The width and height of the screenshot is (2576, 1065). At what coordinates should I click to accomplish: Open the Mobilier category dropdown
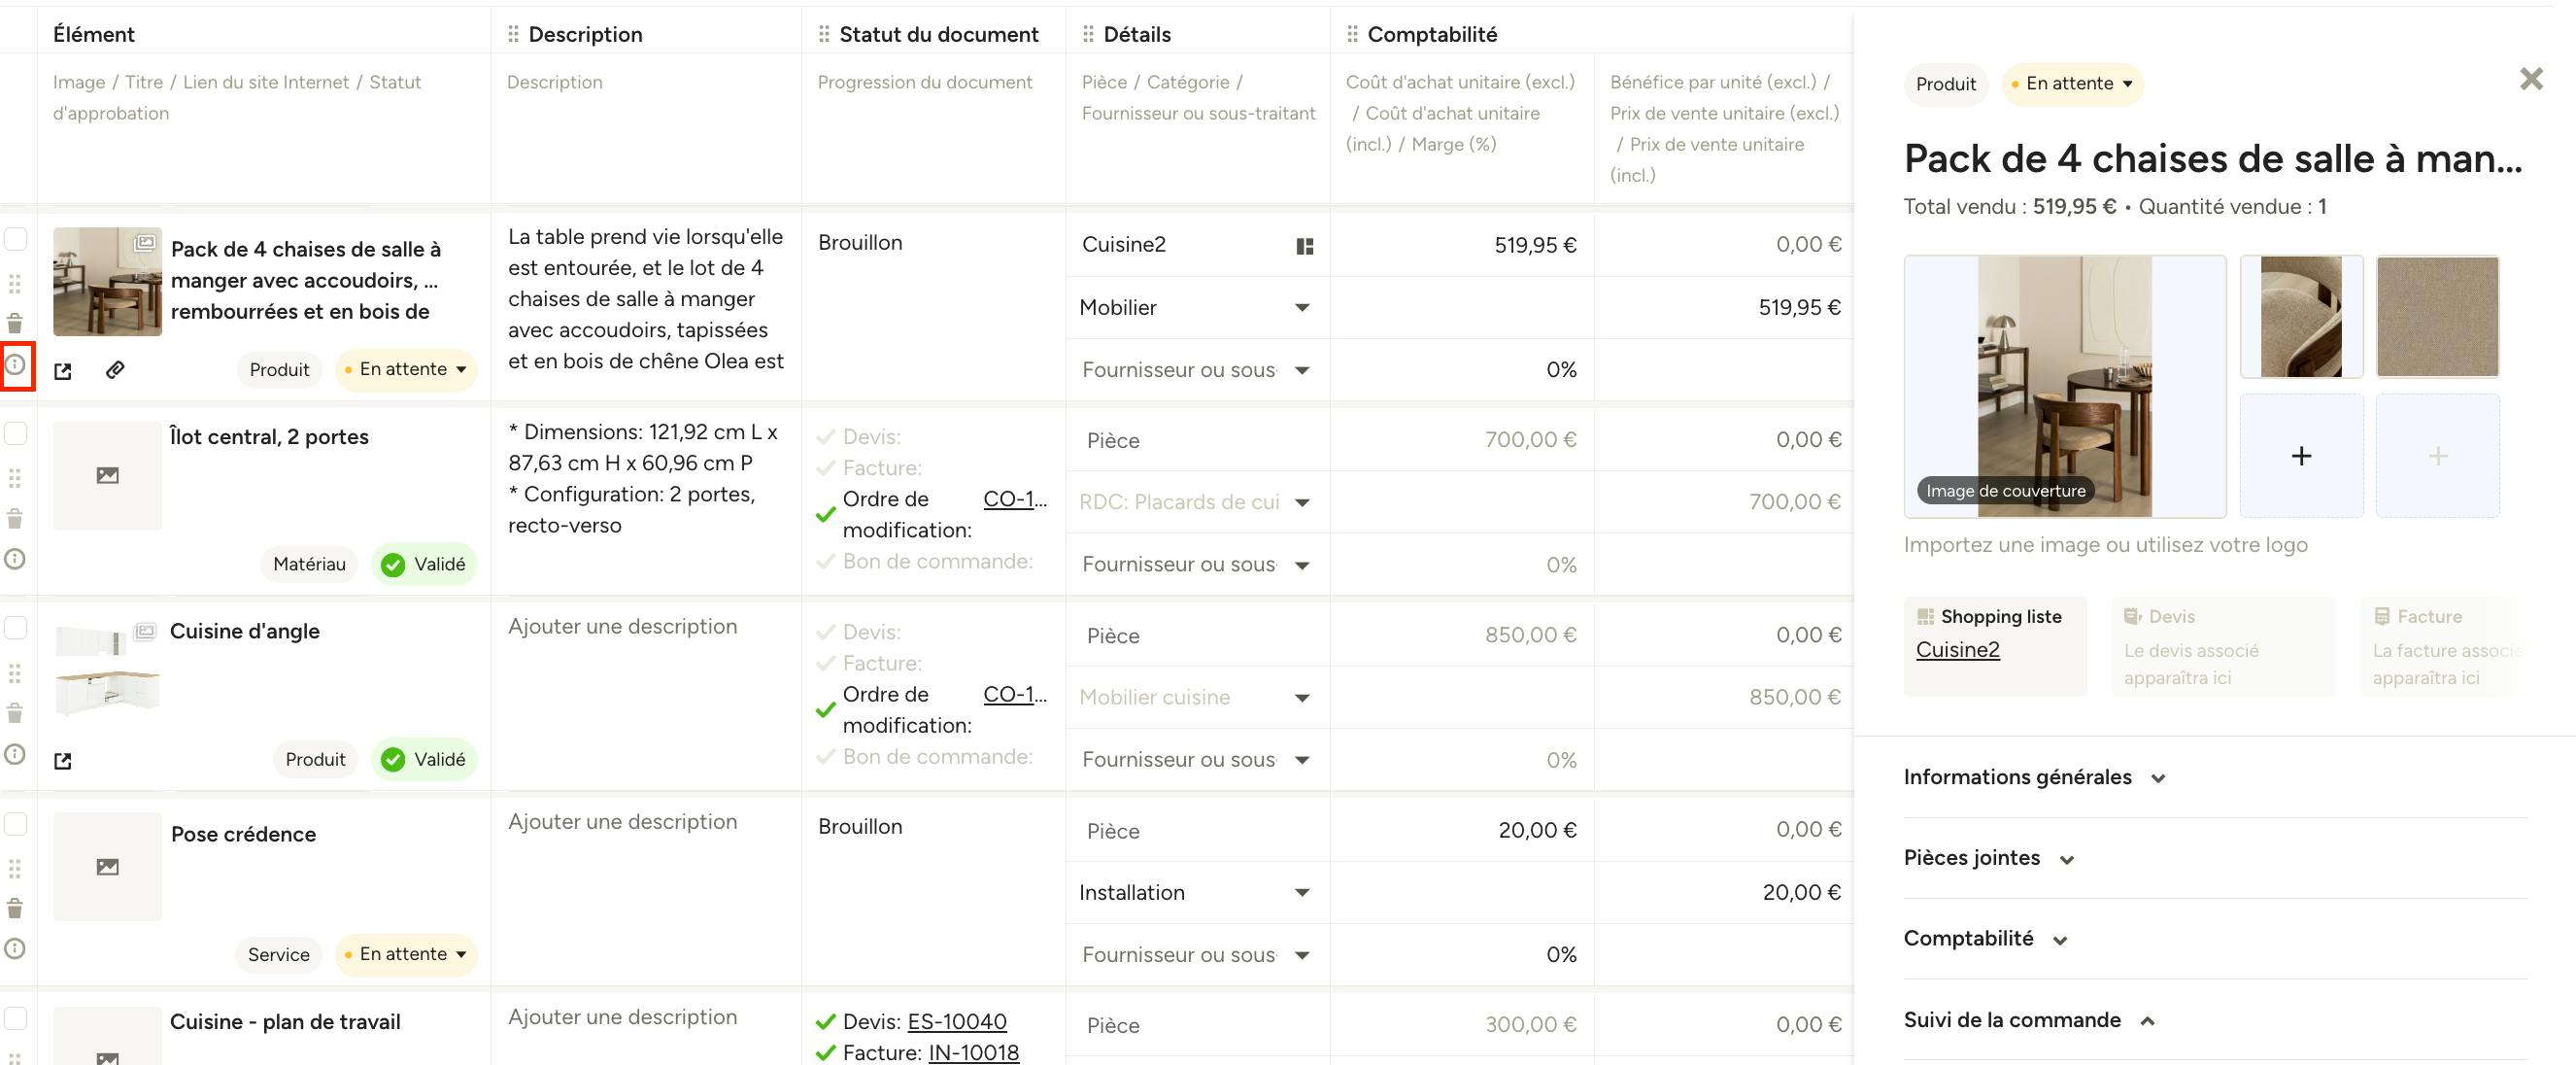point(1196,308)
